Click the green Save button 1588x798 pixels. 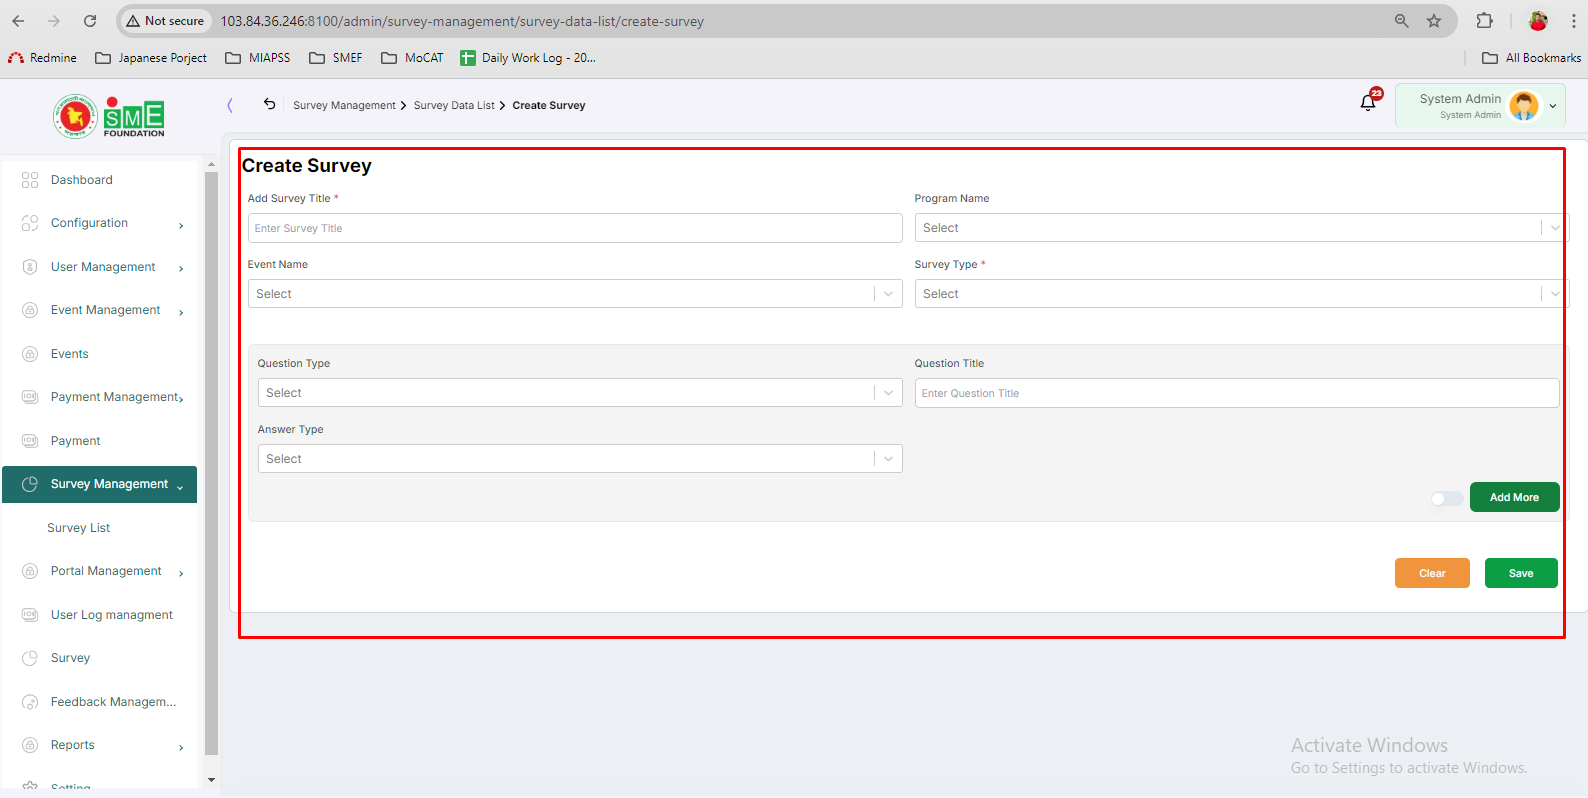tap(1521, 573)
